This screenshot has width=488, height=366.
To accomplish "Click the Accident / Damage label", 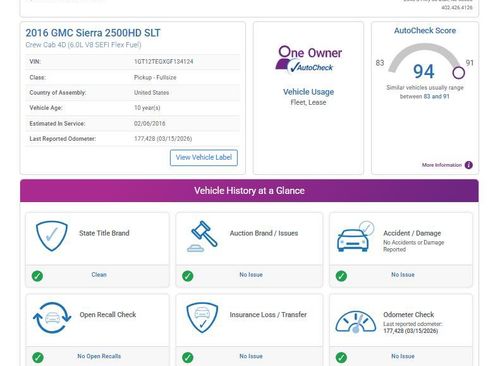I will tap(412, 233).
